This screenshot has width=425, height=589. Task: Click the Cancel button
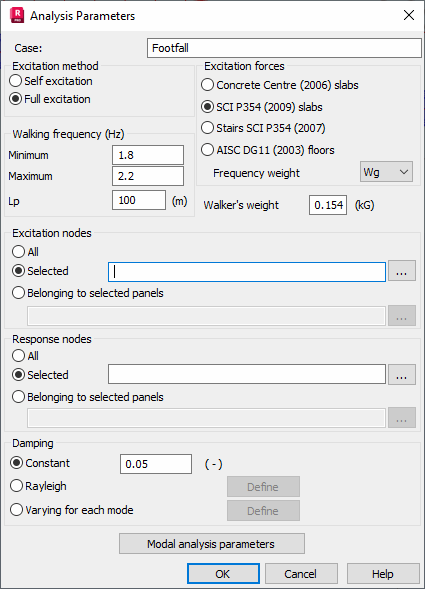(301, 574)
